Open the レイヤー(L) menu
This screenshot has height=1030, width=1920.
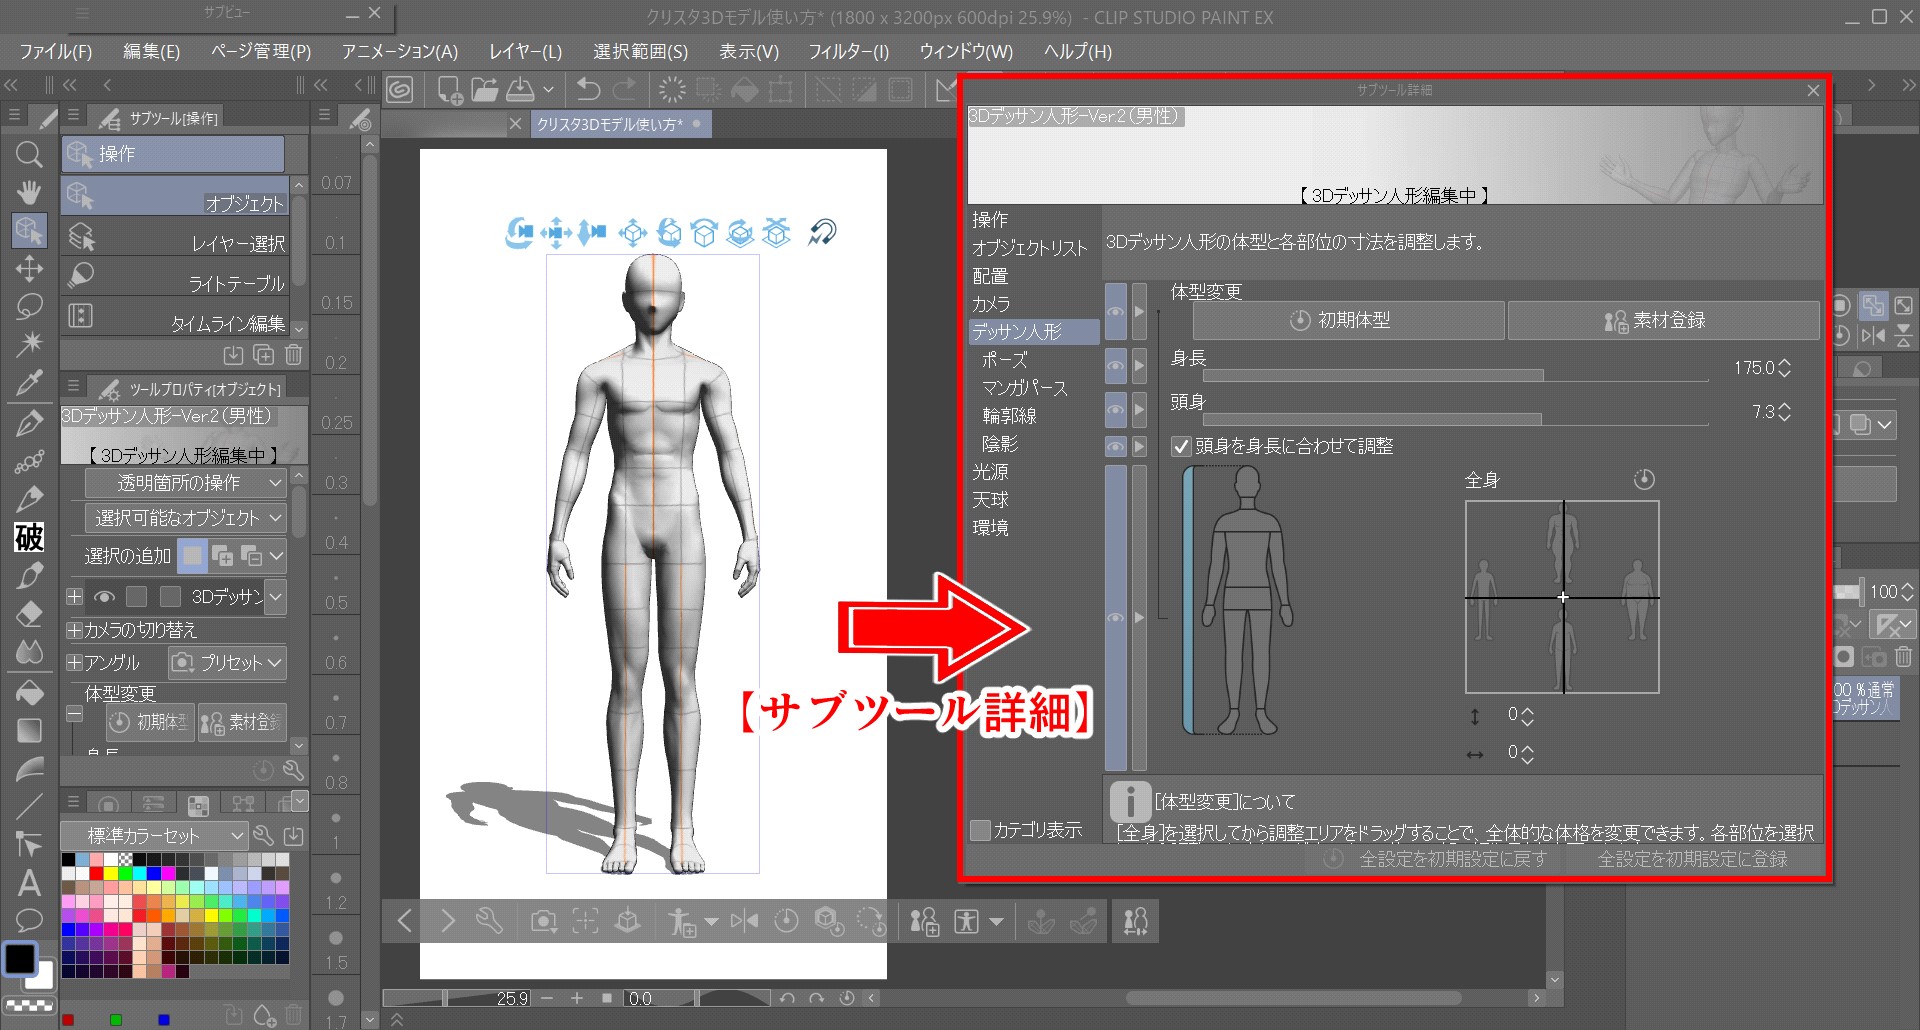(525, 51)
